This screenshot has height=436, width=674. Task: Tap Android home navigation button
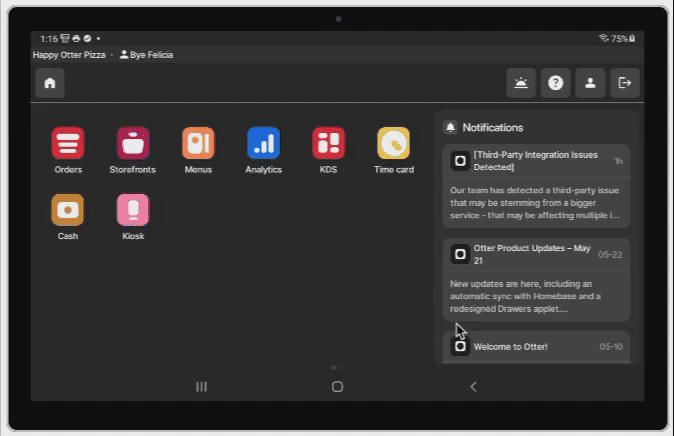click(x=337, y=387)
